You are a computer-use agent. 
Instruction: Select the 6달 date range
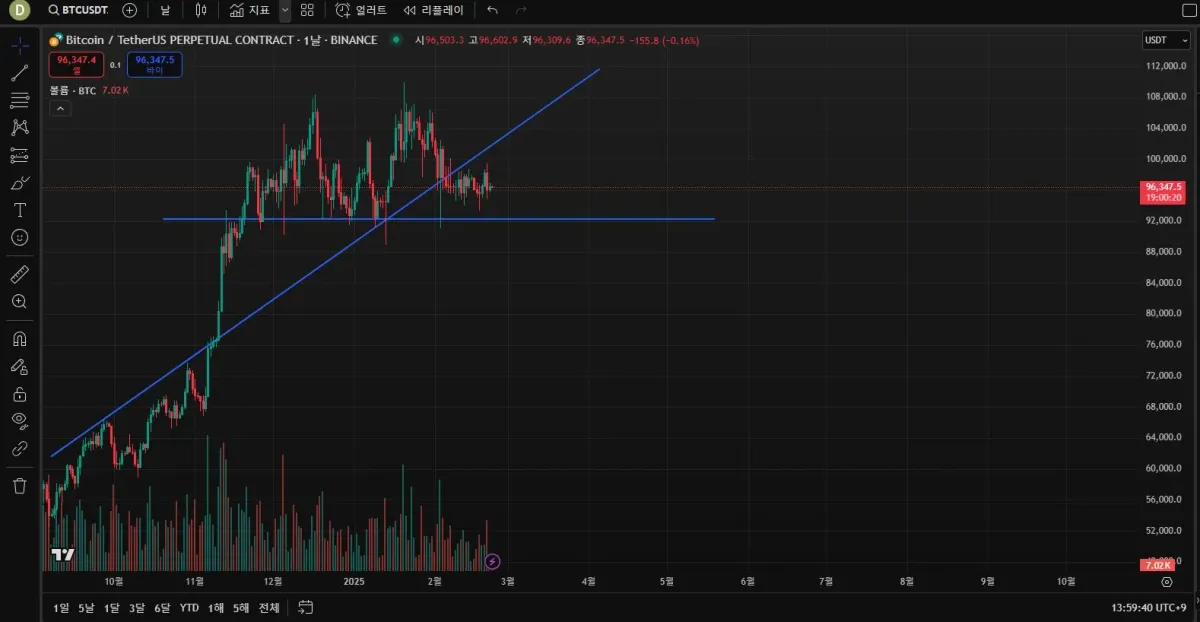(162, 607)
